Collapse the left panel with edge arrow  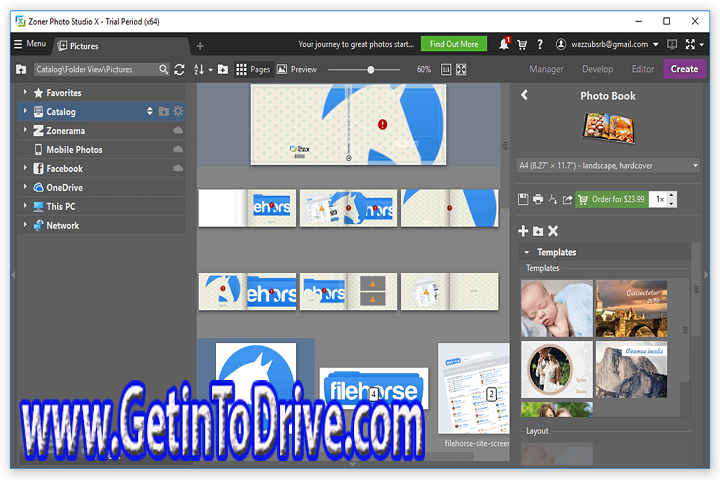[13, 275]
